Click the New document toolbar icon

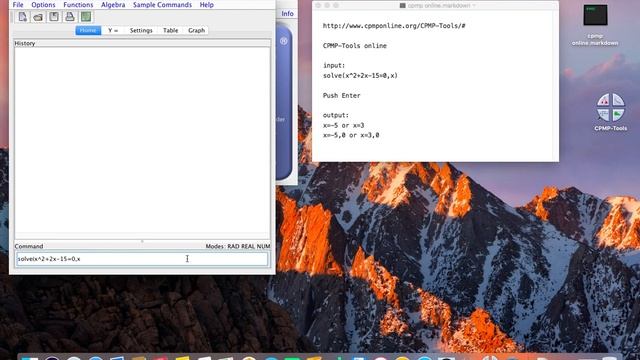(22, 17)
